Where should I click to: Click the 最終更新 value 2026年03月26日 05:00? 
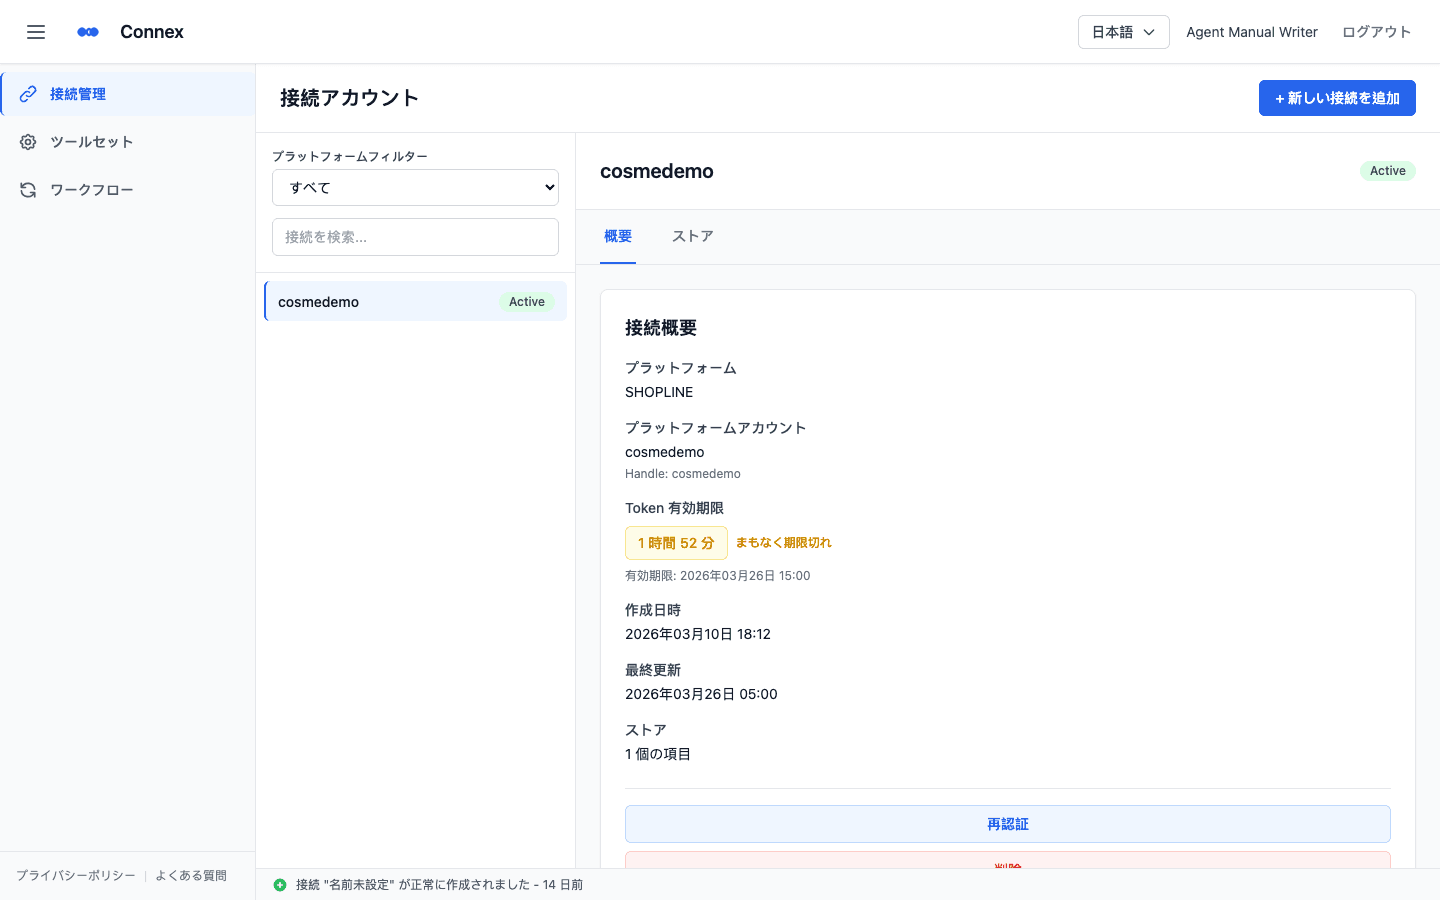701,694
